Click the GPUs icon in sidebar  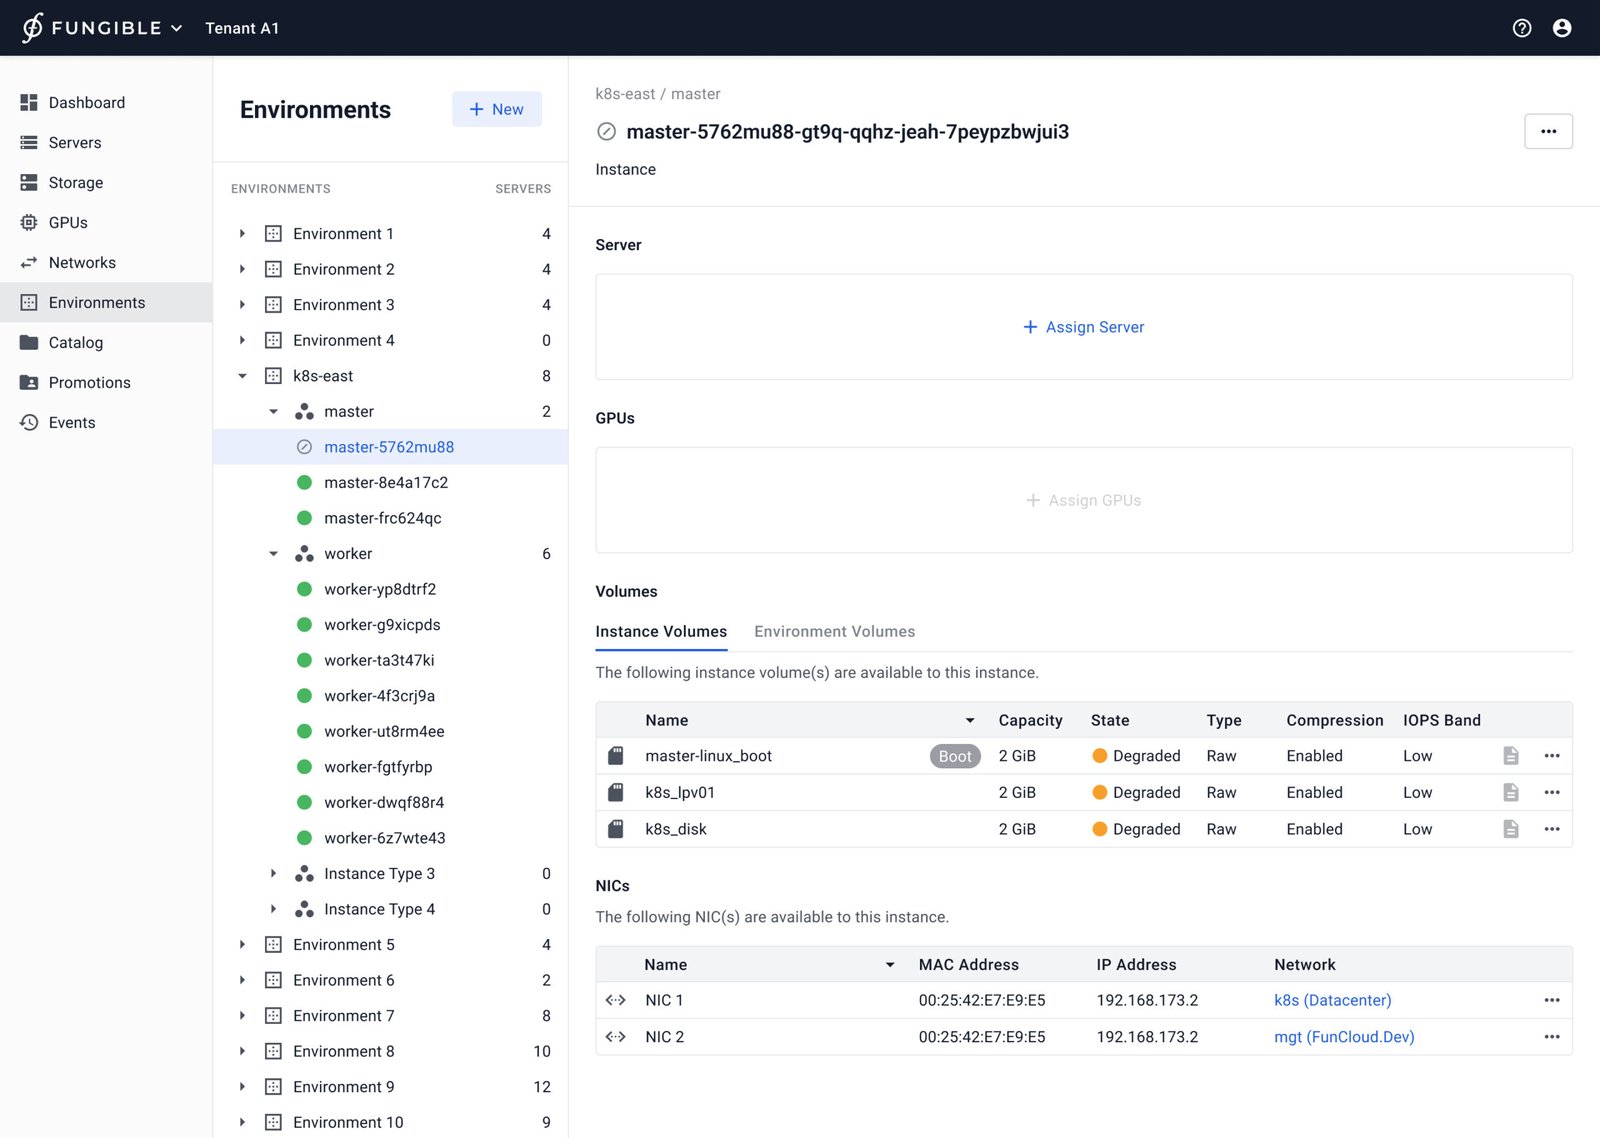click(x=29, y=223)
